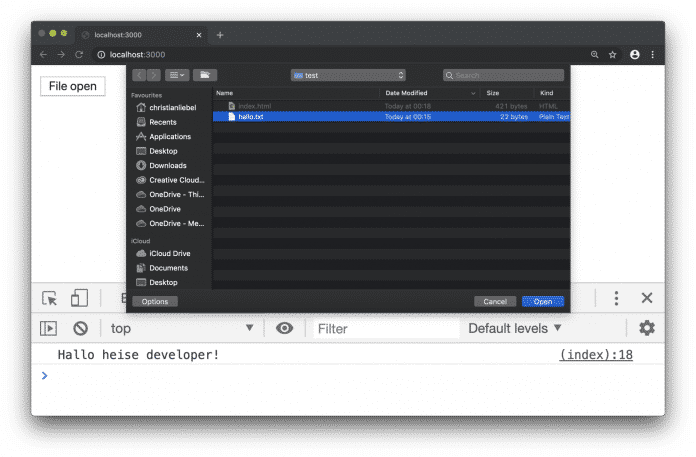696x457 pixels.
Task: Click the 'Hallo heise developer!' console message
Action: tap(138, 355)
